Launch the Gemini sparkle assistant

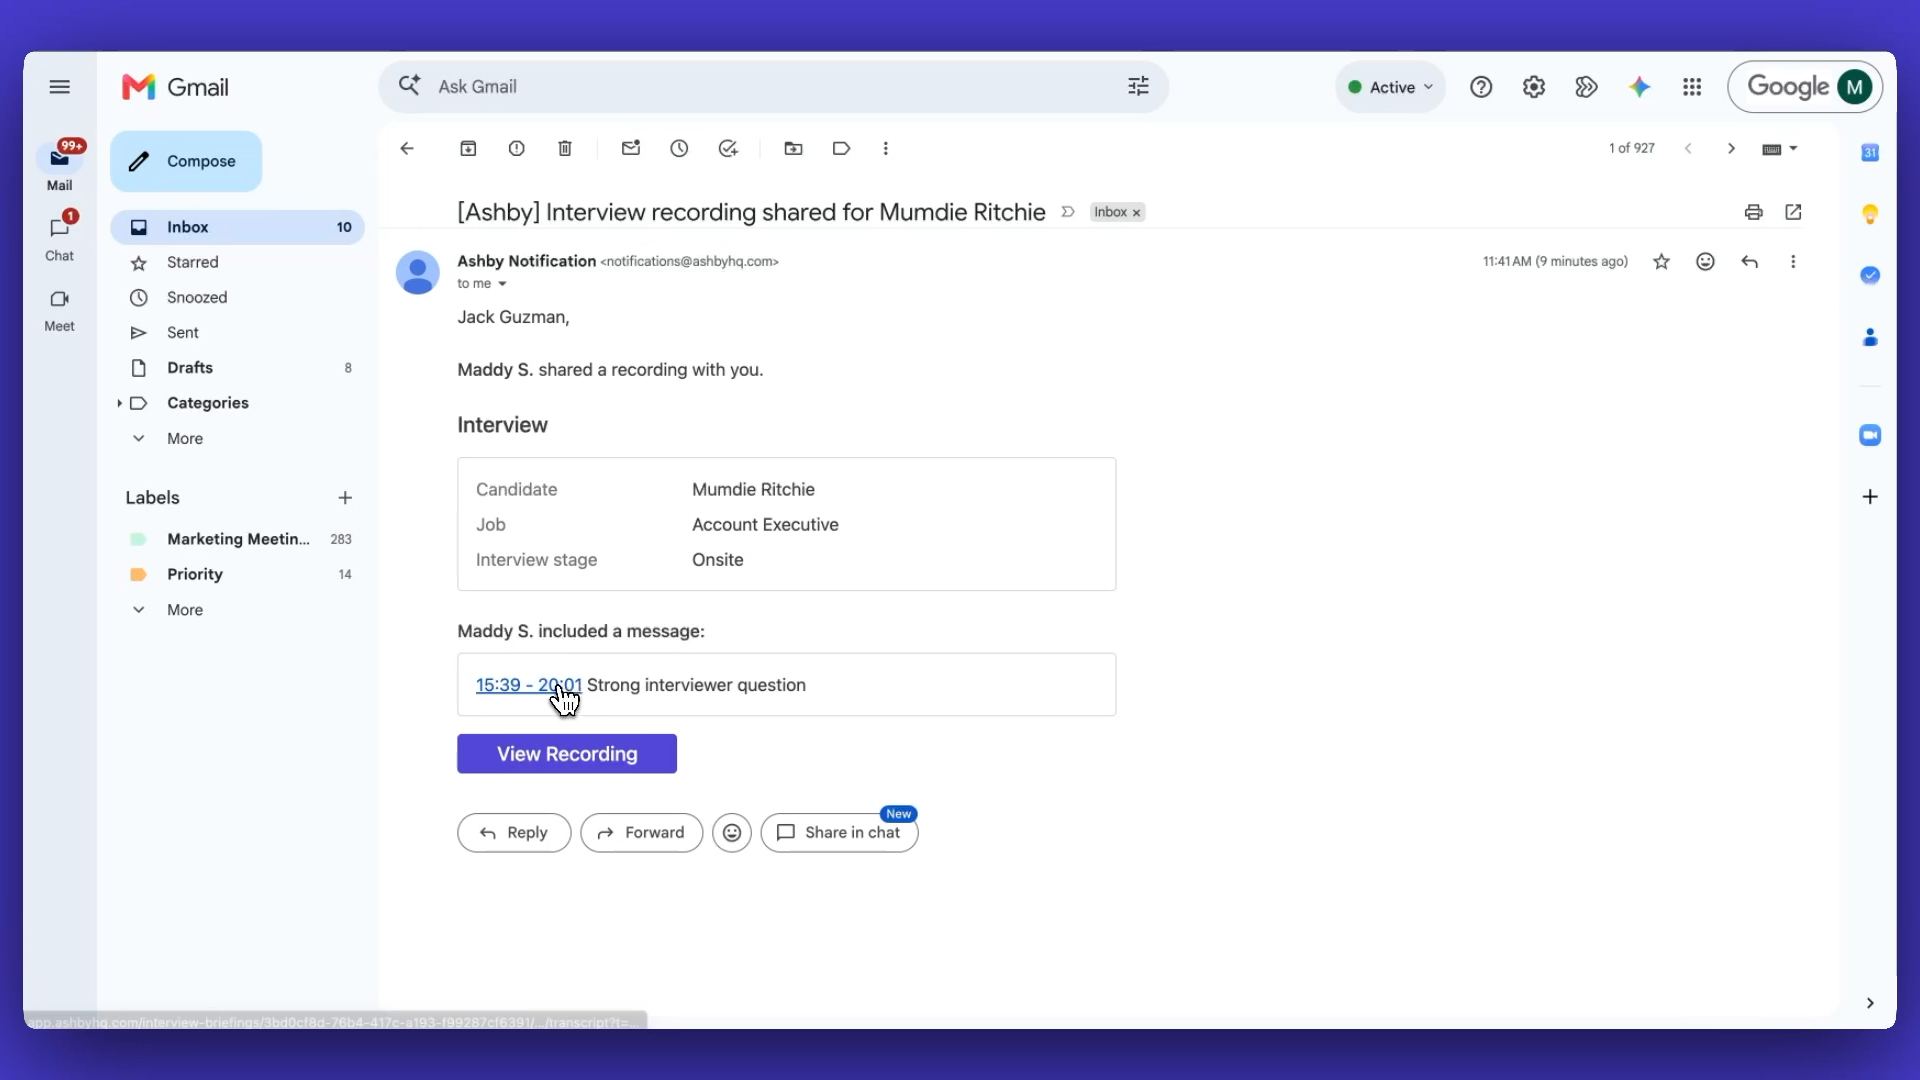point(1639,87)
